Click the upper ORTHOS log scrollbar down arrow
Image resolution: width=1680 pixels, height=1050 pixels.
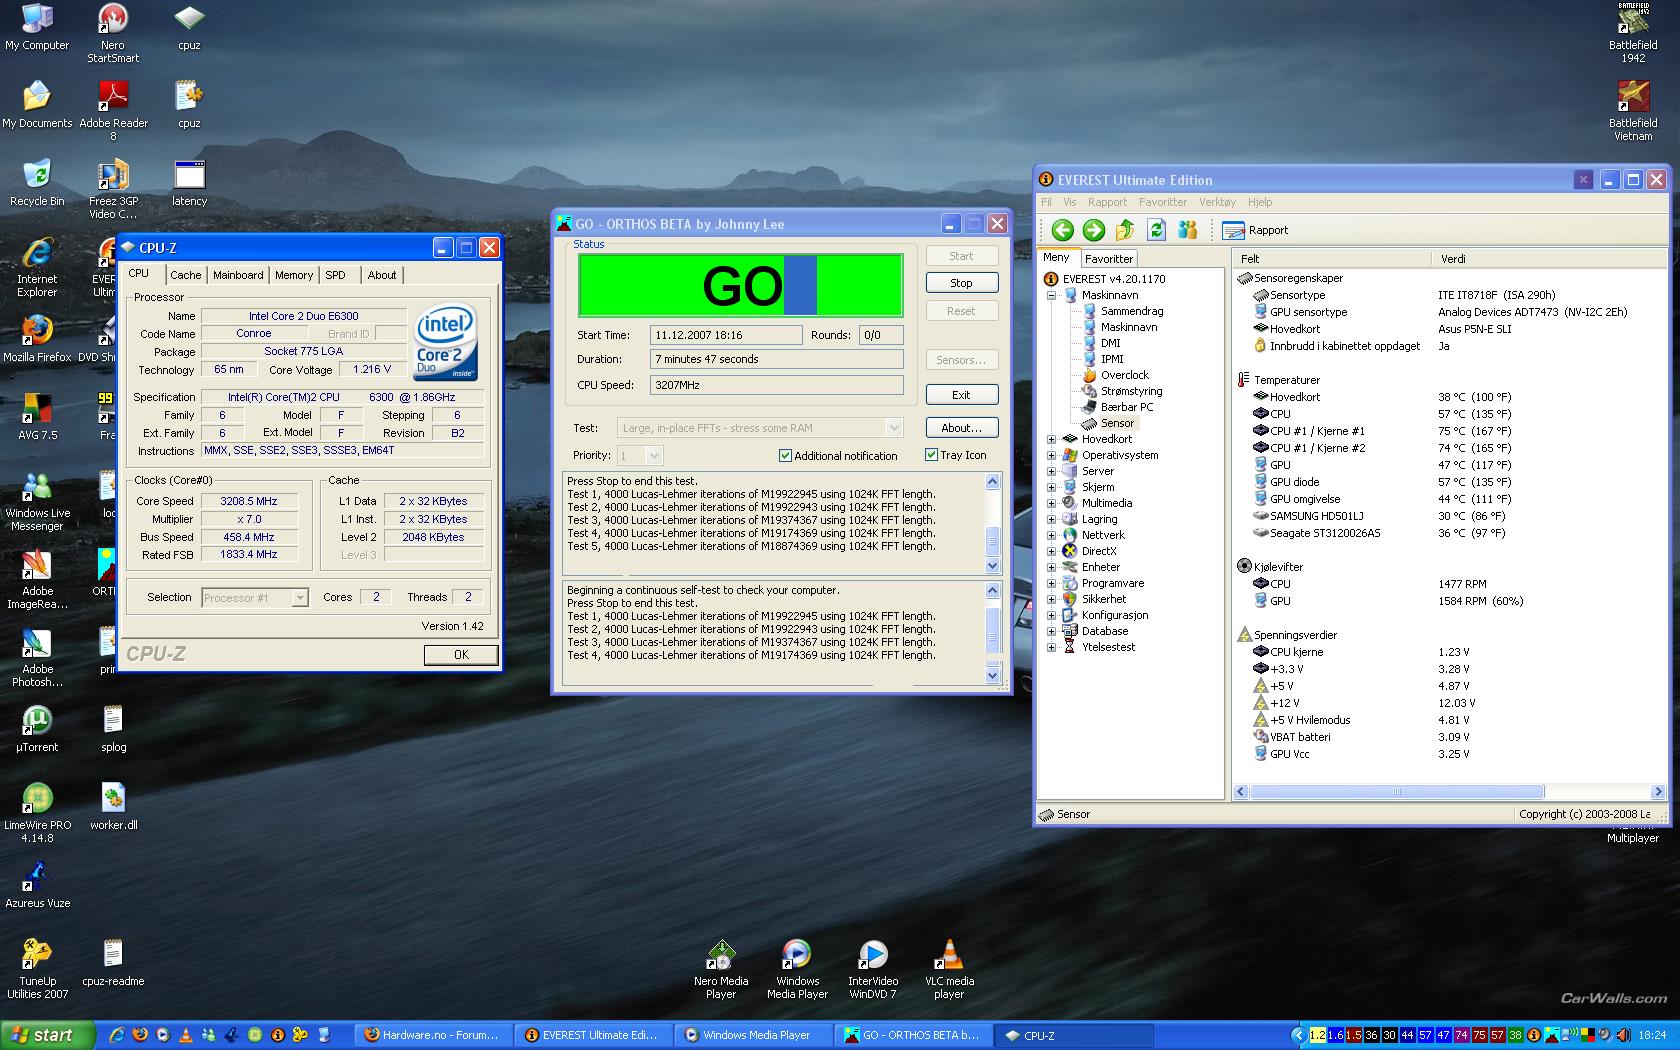[992, 566]
